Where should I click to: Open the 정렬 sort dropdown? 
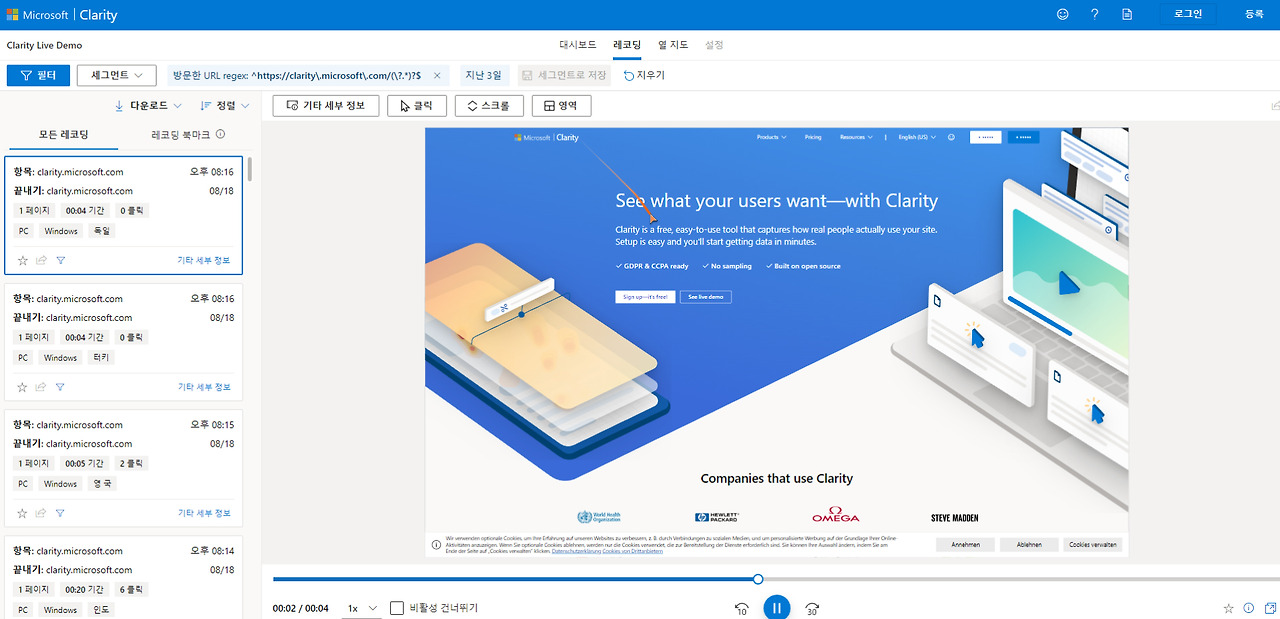point(225,105)
